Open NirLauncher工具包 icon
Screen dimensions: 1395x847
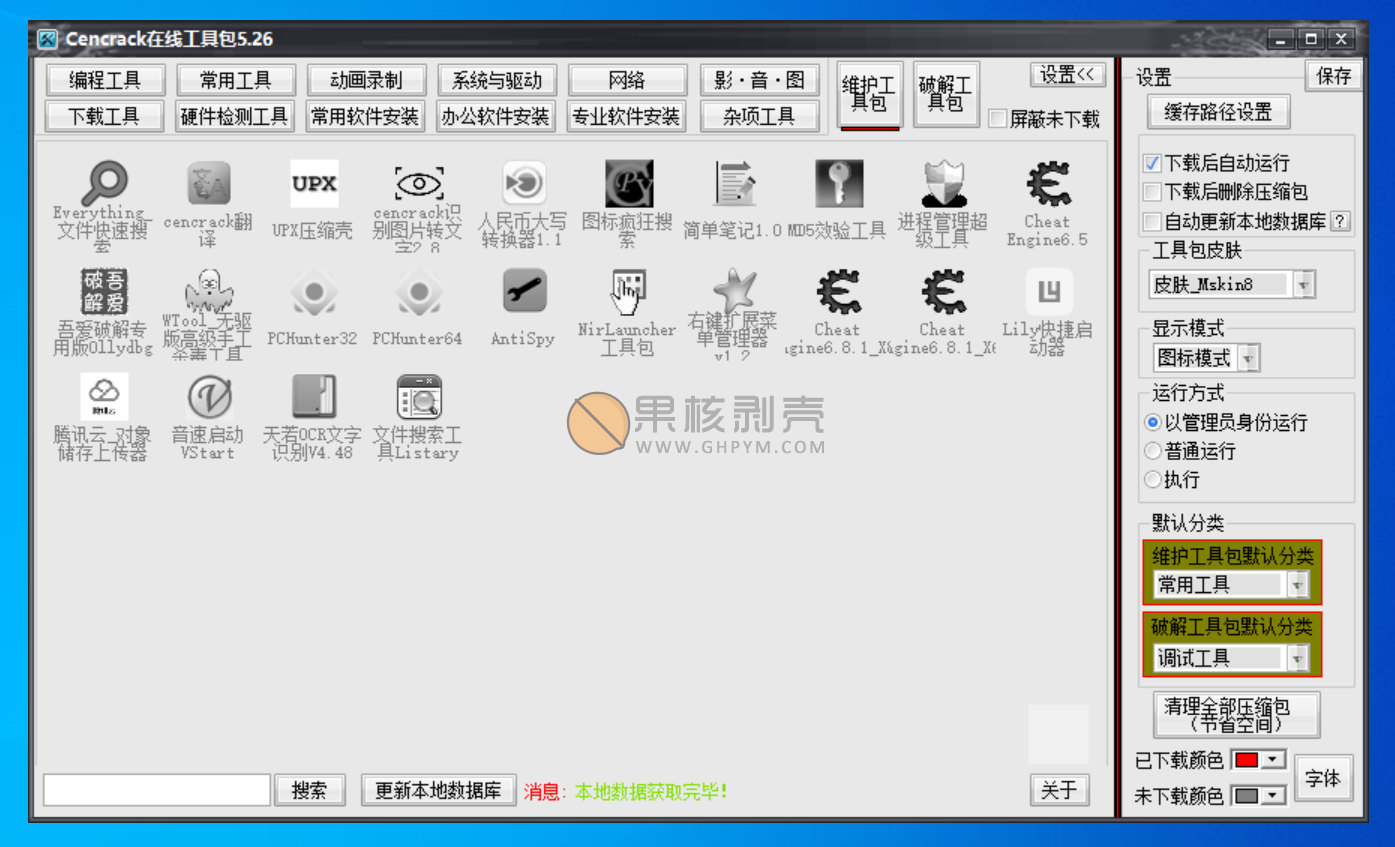(x=629, y=292)
